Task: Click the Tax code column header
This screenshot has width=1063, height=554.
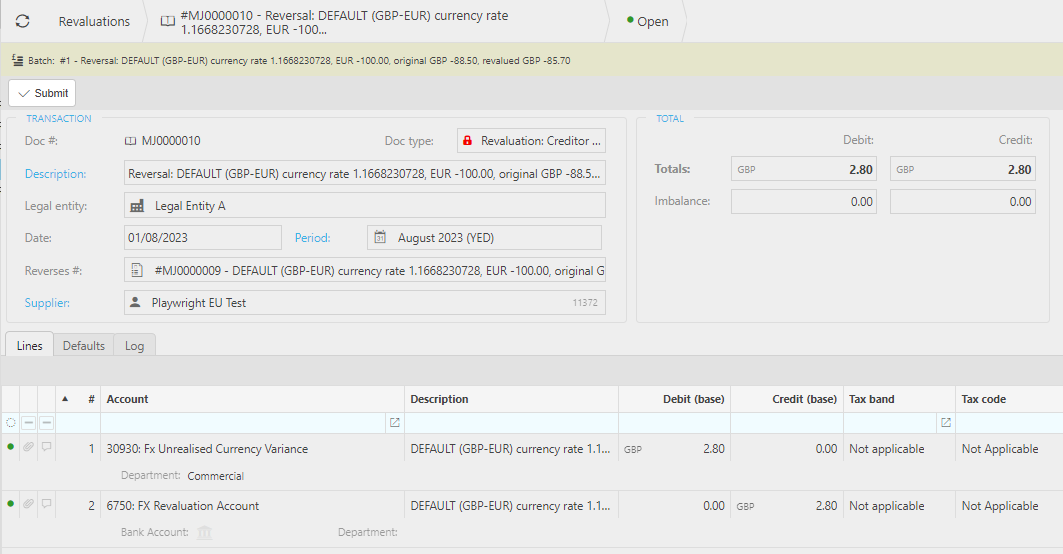Action: [x=1009, y=399]
